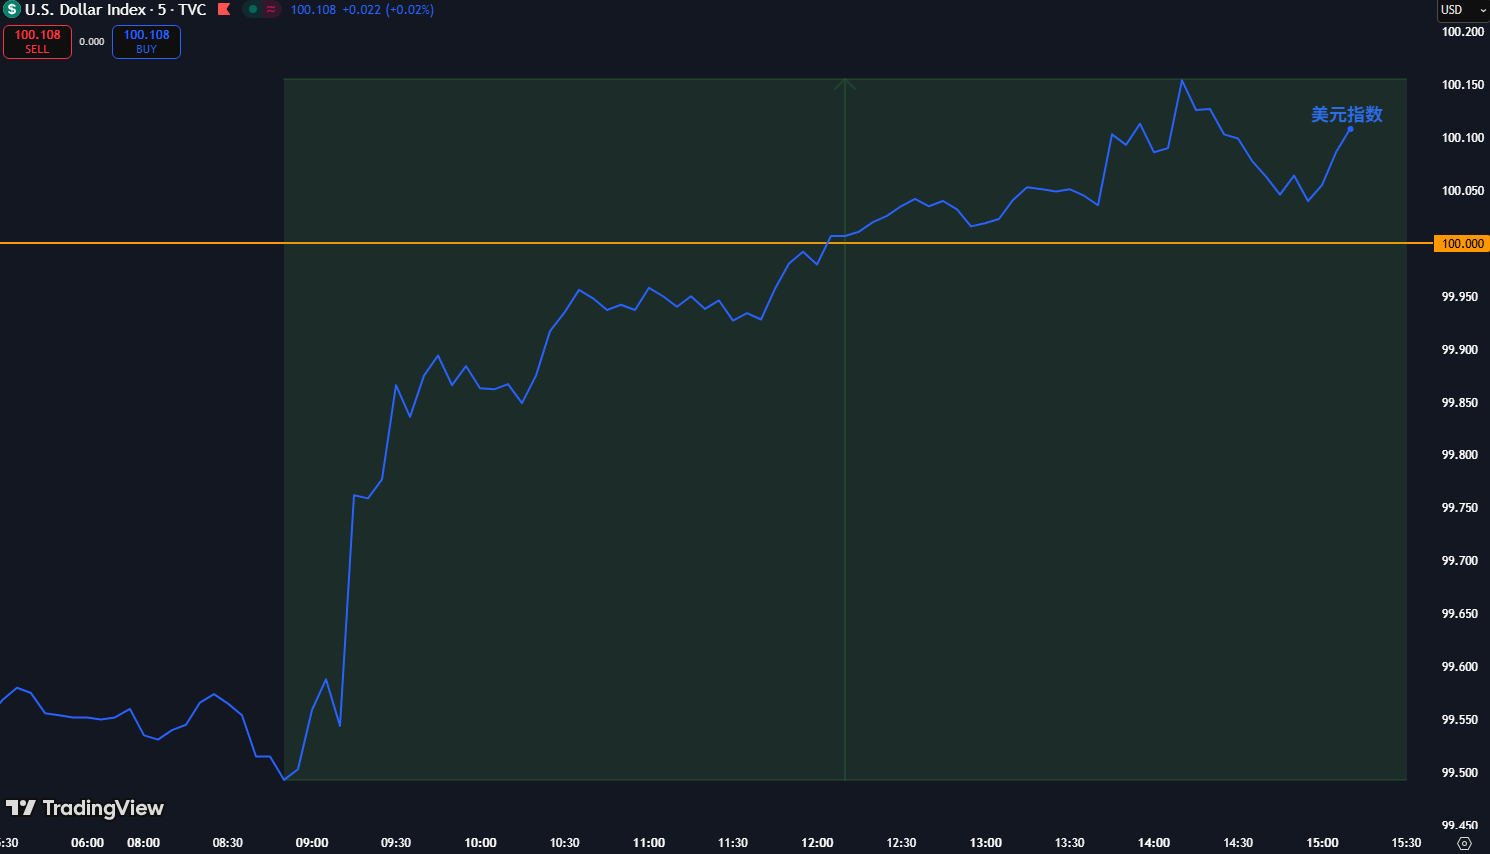Image resolution: width=1490 pixels, height=854 pixels.
Task: Click the pink approximate-sign data icon
Action: pos(271,10)
